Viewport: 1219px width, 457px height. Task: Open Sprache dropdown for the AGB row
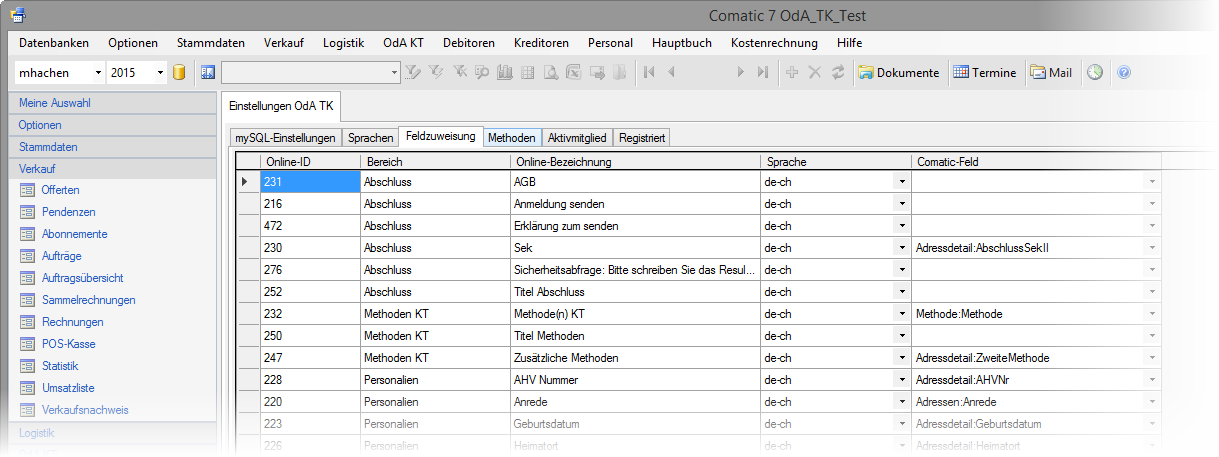coord(901,182)
